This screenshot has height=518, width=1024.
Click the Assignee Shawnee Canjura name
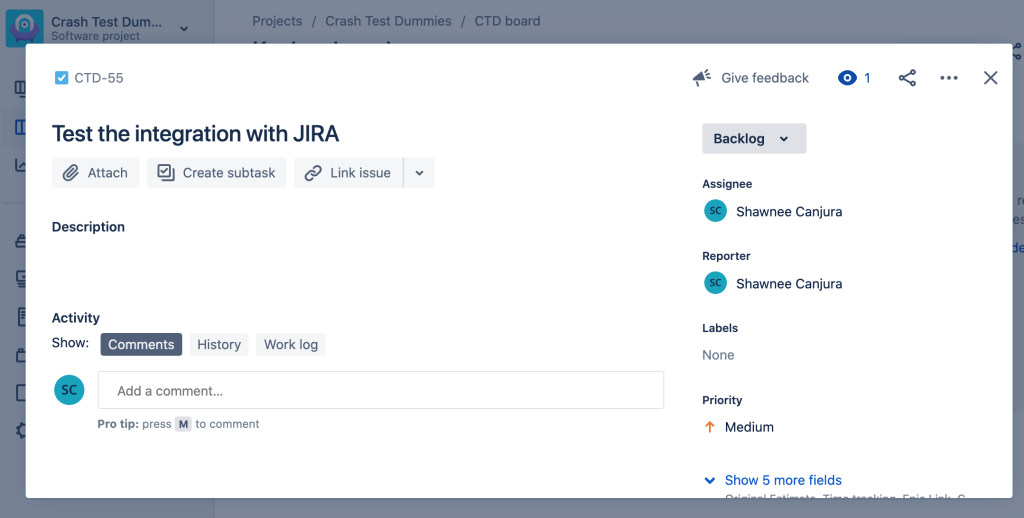[789, 211]
